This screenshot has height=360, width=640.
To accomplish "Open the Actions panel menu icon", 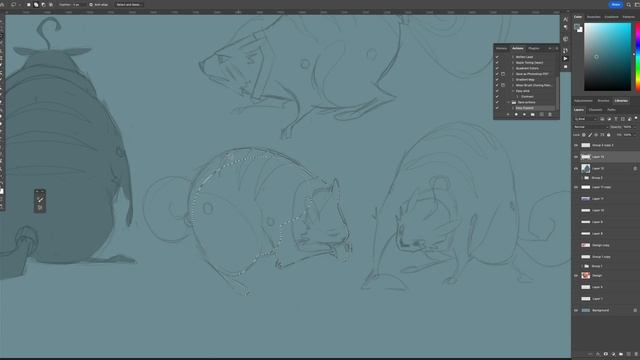I will pyautogui.click(x=557, y=48).
